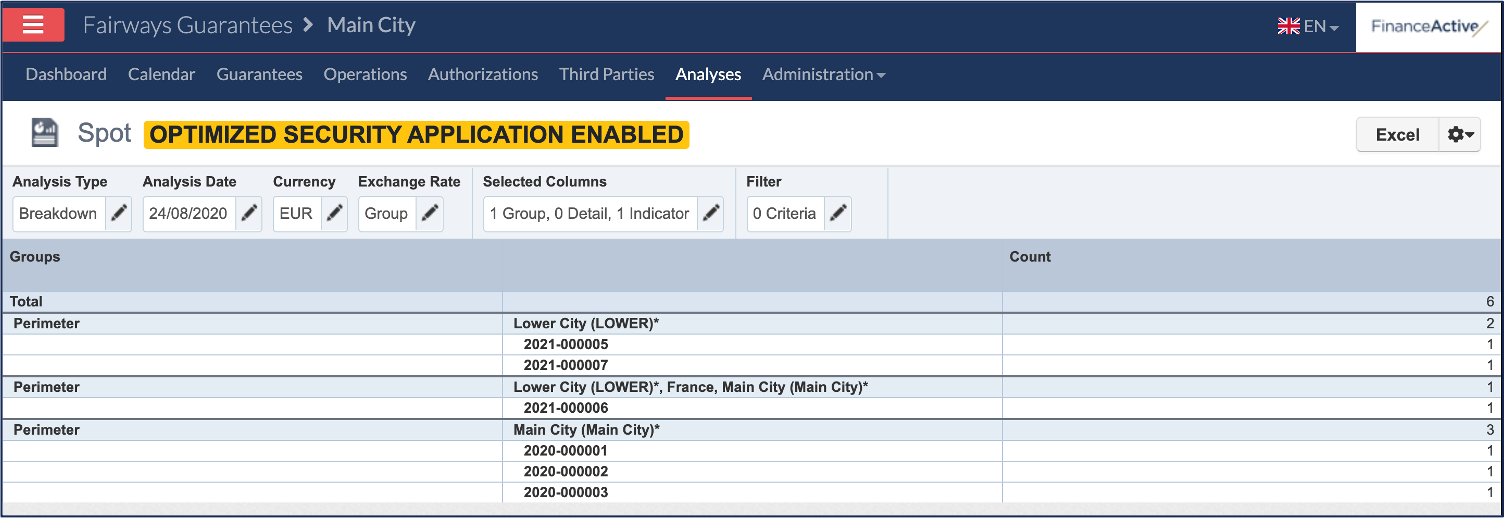Click Fairways Guarantees breadcrumb link
Viewport: 1506px width, 518px height.
pyautogui.click(x=187, y=25)
